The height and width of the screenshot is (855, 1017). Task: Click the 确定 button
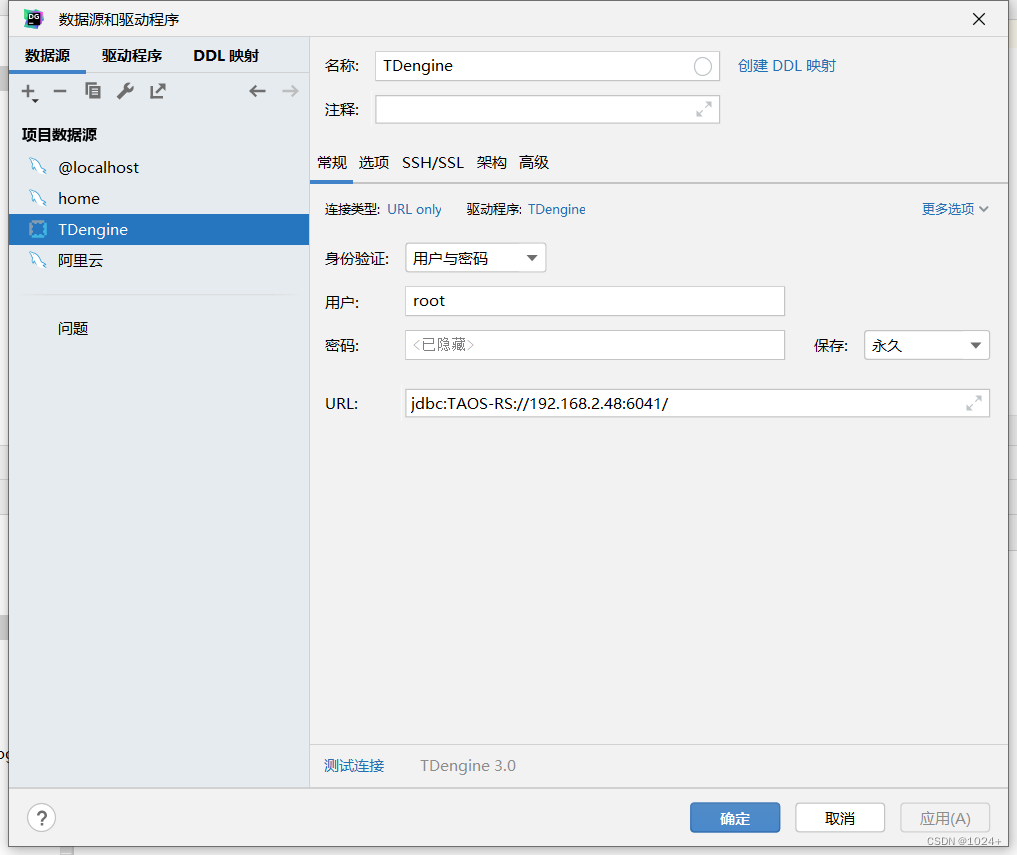point(735,817)
